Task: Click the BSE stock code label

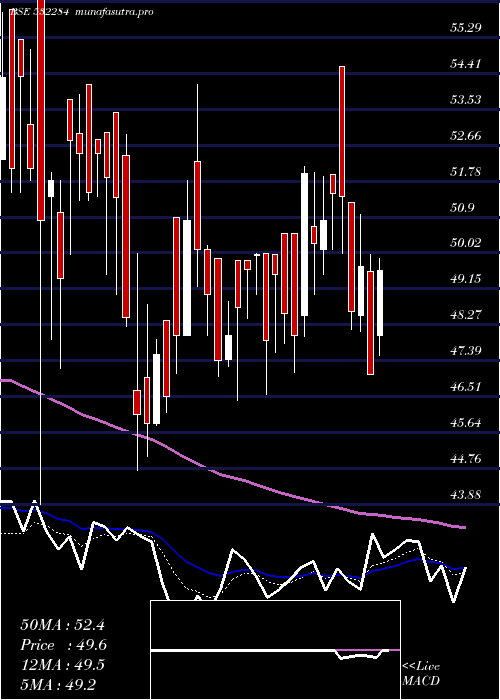Action: coord(39,12)
